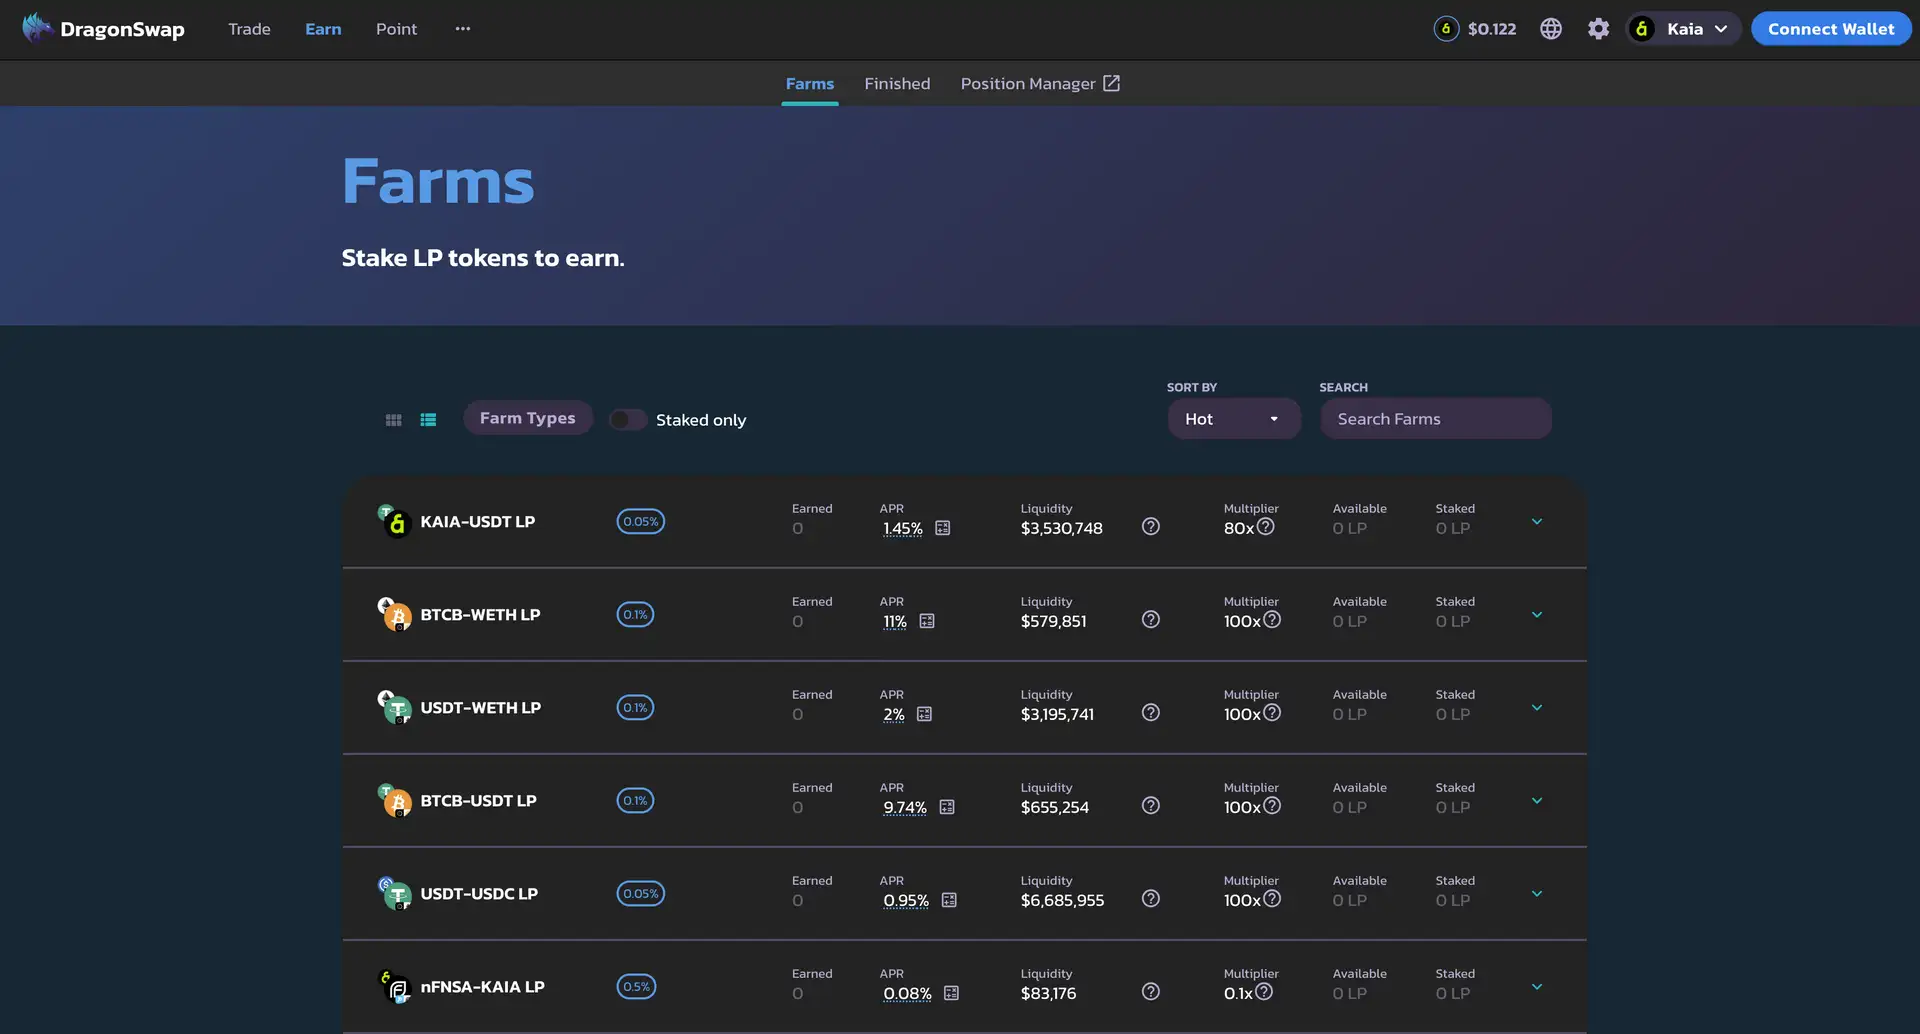Viewport: 1920px width, 1034px height.
Task: Expand the KAIA-USDT LP farm row
Action: point(1536,522)
